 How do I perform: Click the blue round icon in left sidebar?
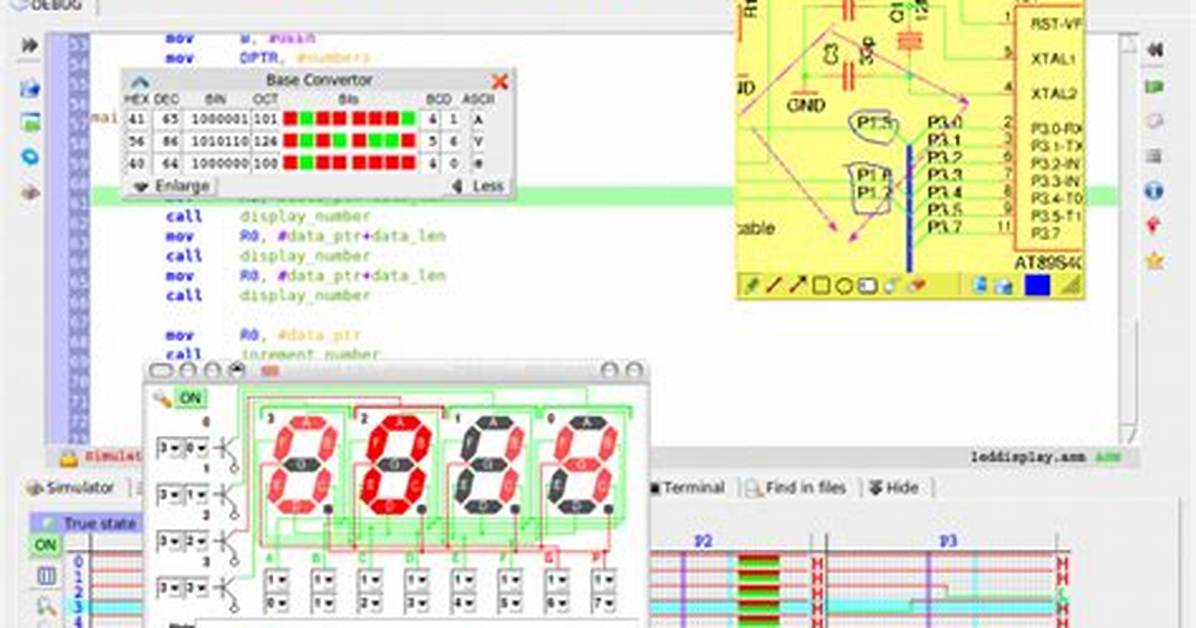30,156
